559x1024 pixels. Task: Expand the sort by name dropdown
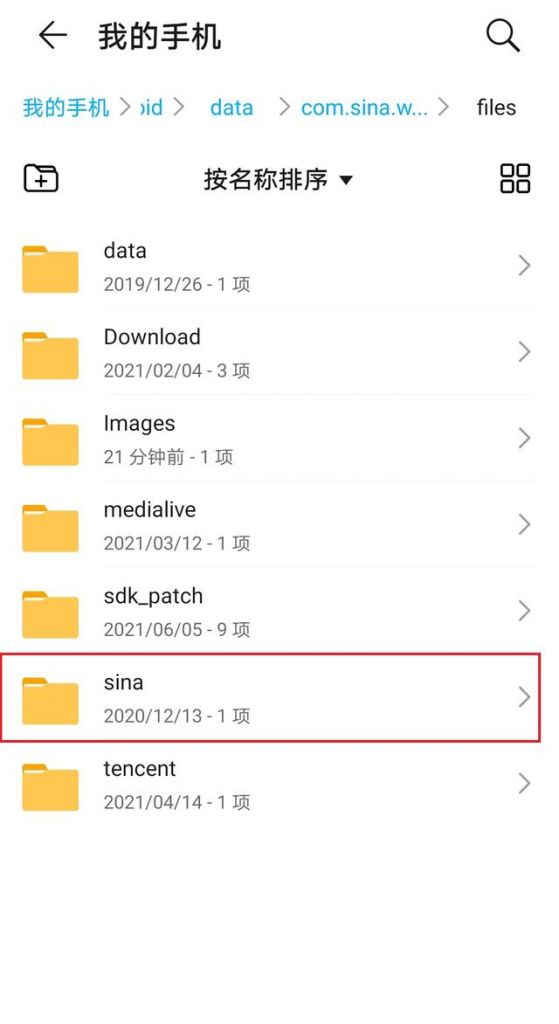tap(278, 179)
